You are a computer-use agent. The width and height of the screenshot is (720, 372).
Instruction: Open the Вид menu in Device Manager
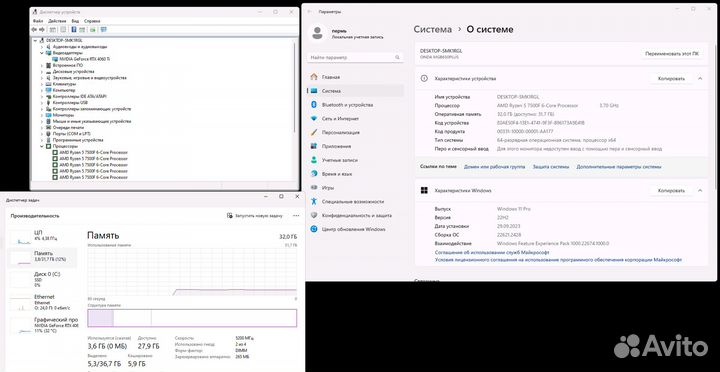75,21
